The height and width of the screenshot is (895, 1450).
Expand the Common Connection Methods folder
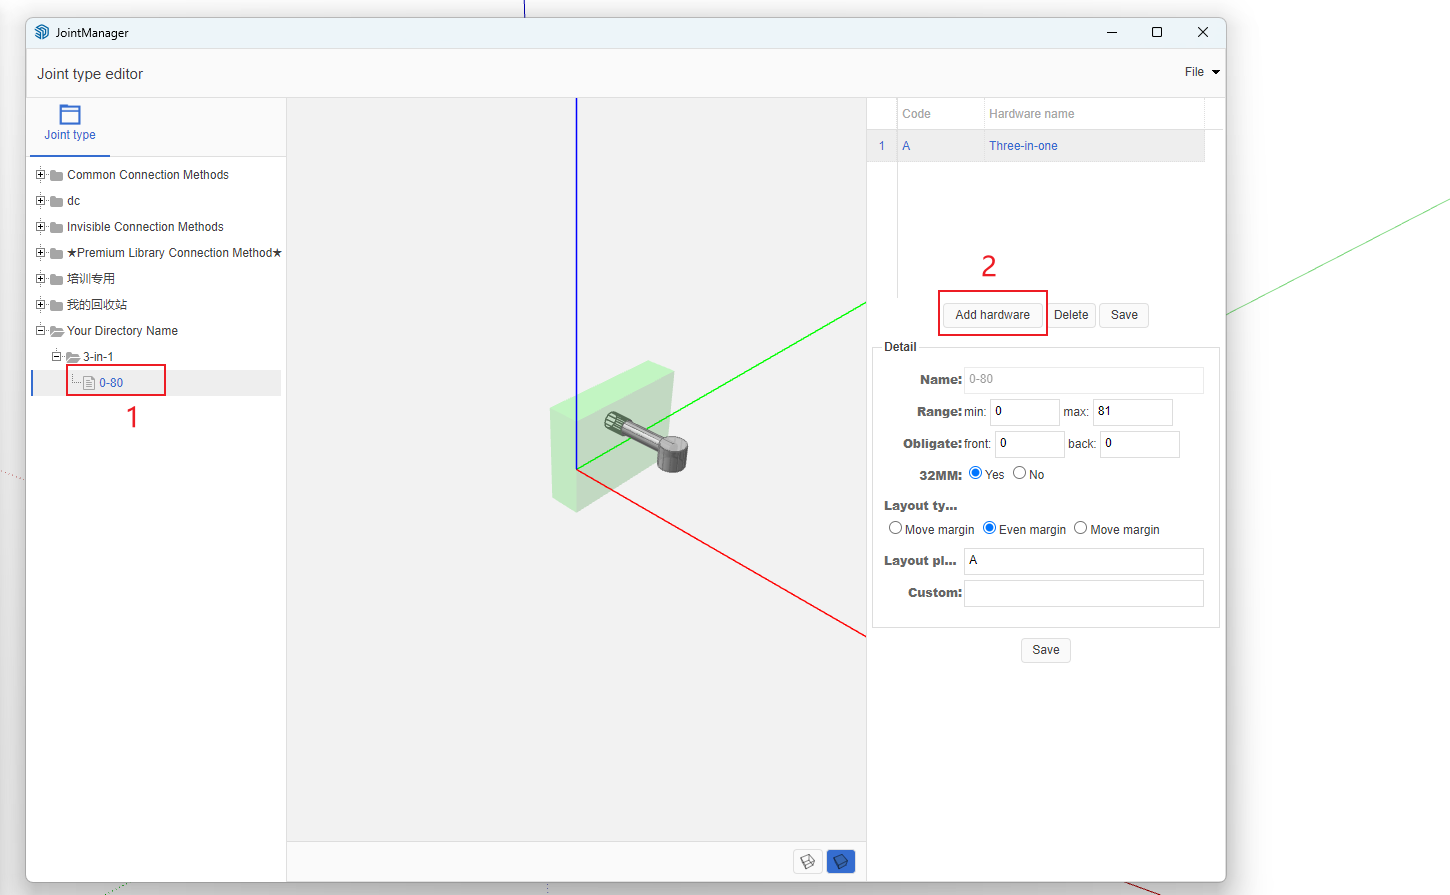41,175
